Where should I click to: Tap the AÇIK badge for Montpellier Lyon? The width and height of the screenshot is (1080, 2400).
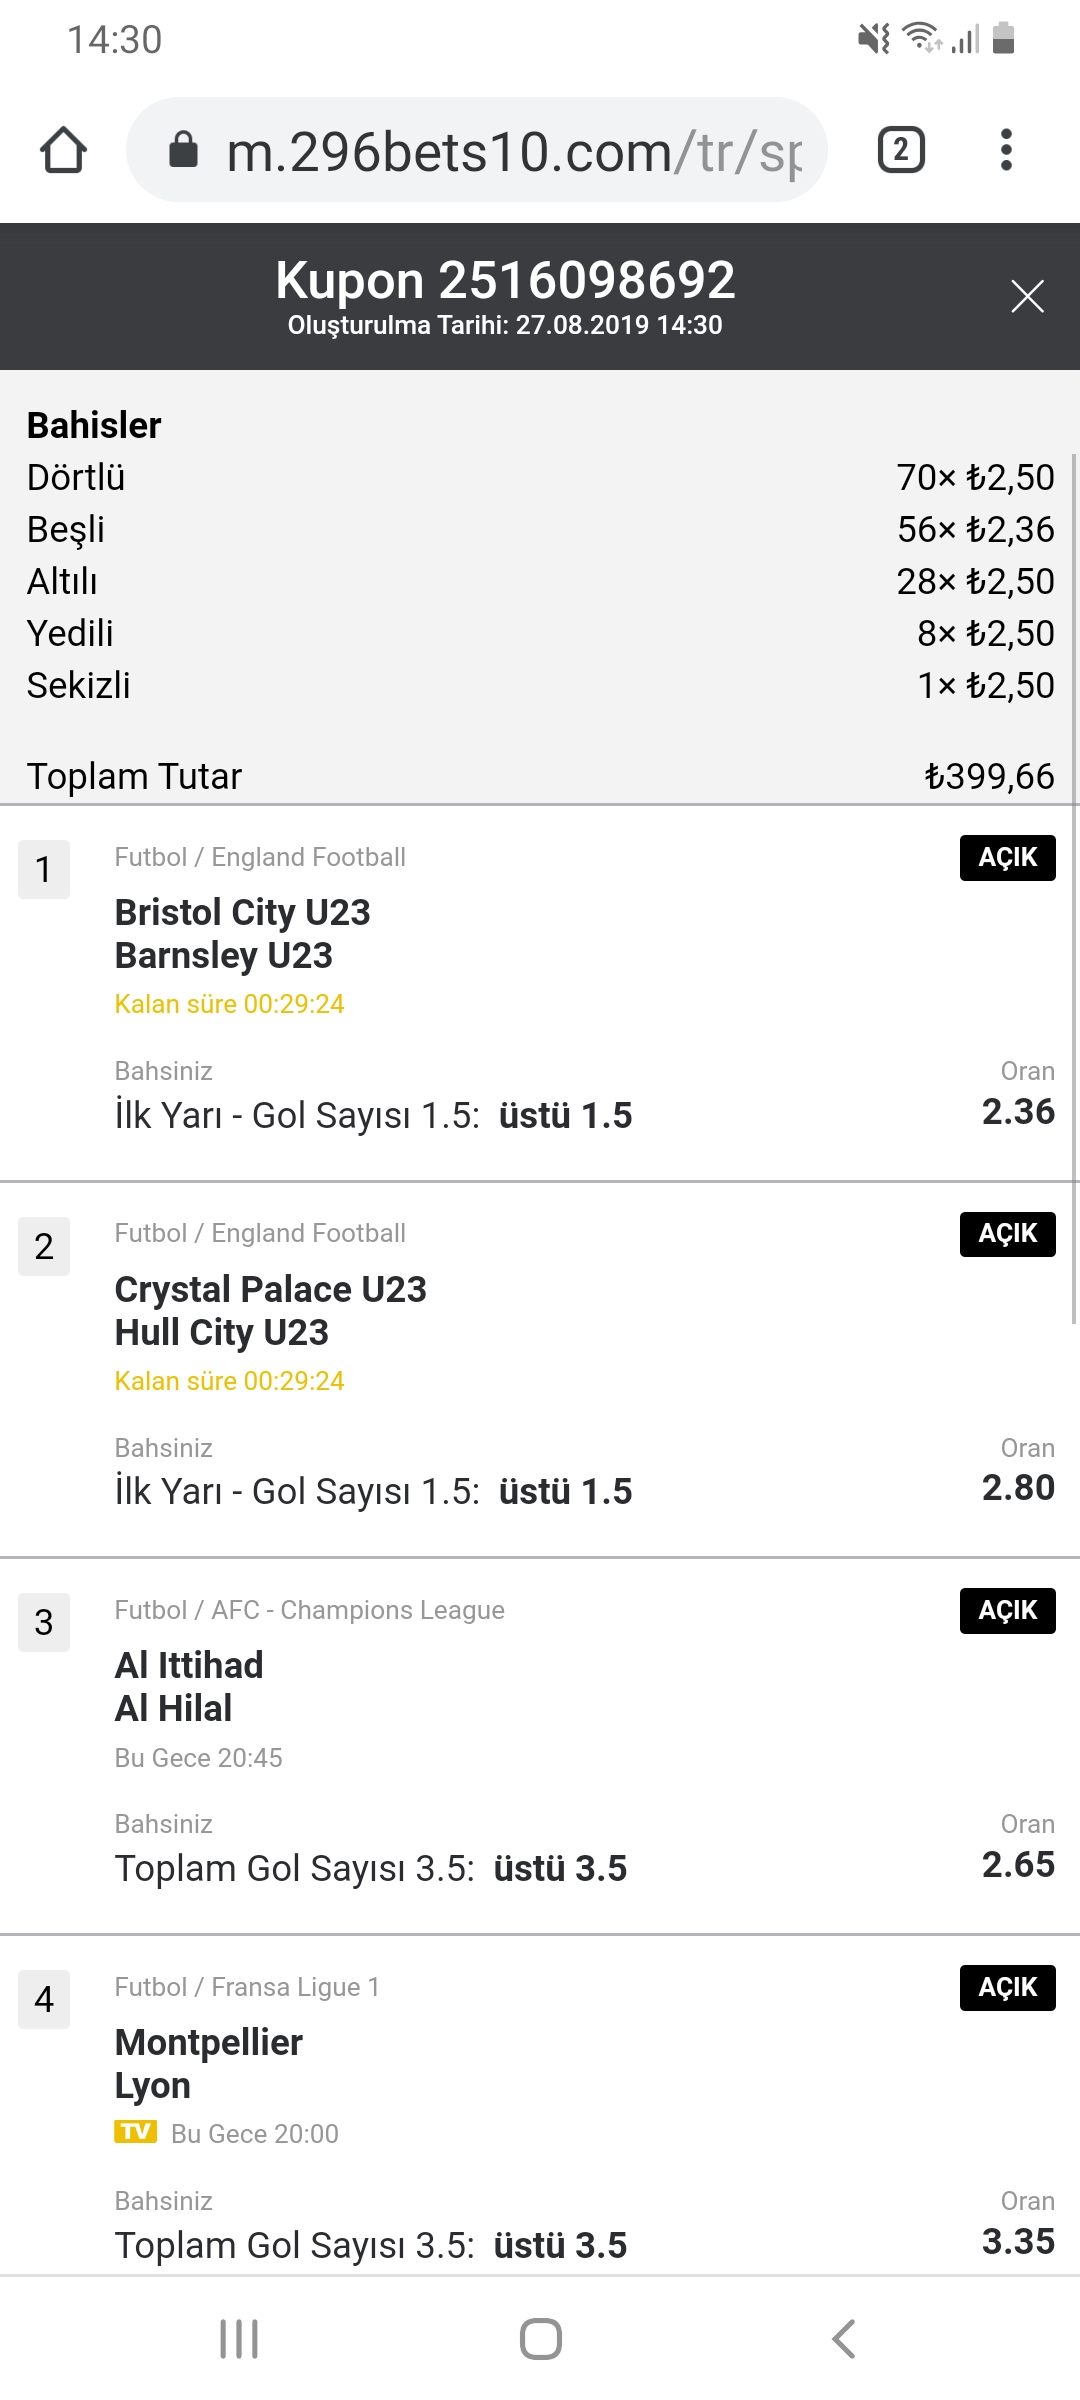coord(1007,1987)
